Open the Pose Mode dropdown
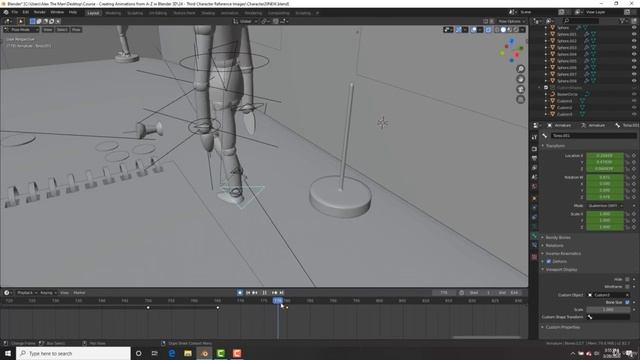This screenshot has width=640, height=360. 21,29
